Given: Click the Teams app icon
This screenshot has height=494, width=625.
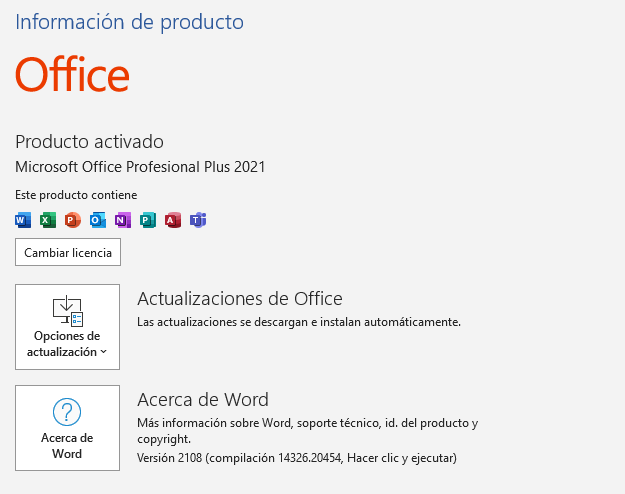Looking at the screenshot, I should point(198,220).
